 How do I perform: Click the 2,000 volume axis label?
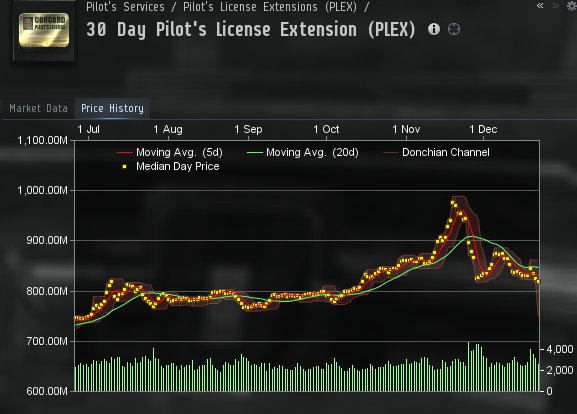click(560, 370)
